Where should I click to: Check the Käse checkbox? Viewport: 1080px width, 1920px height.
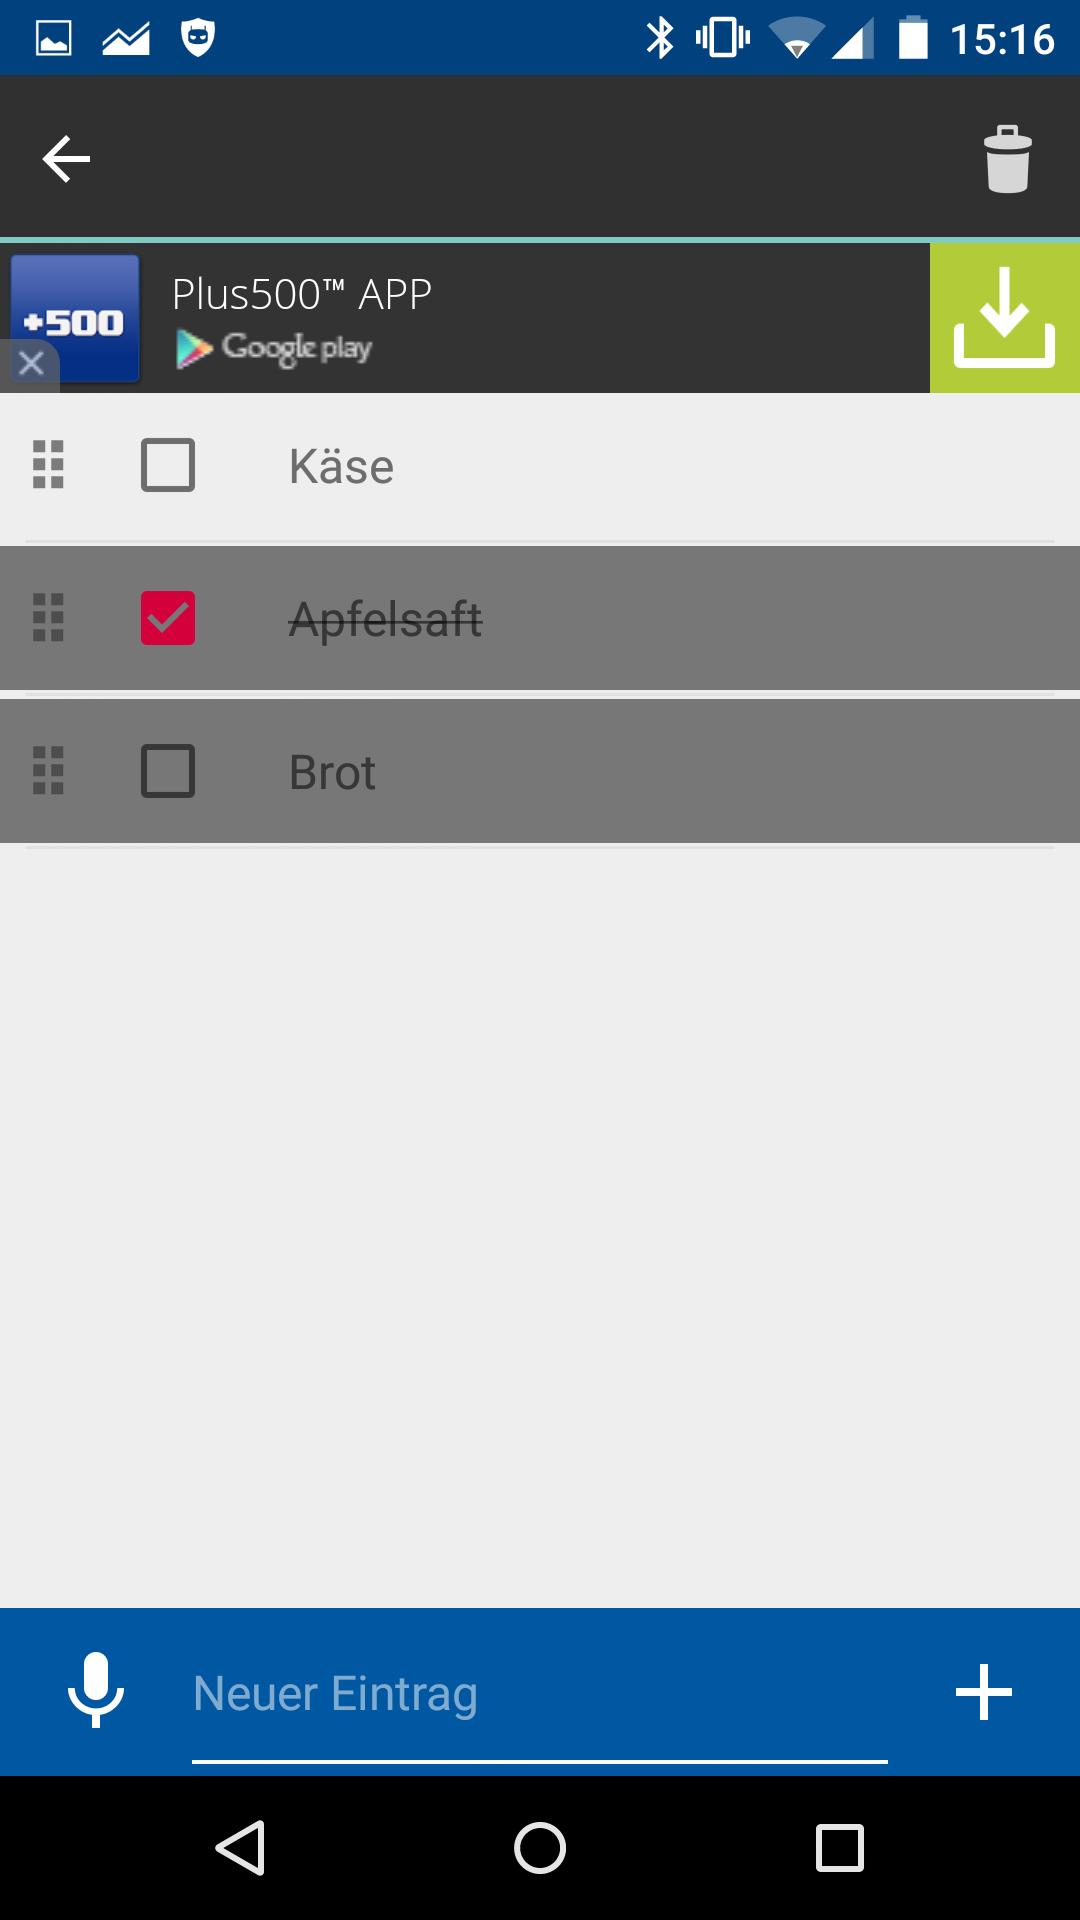[x=168, y=465]
